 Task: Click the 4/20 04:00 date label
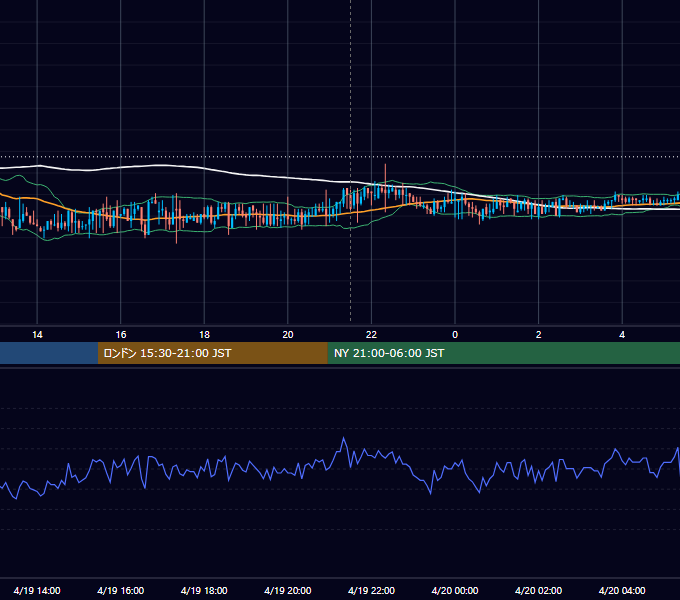tap(622, 590)
